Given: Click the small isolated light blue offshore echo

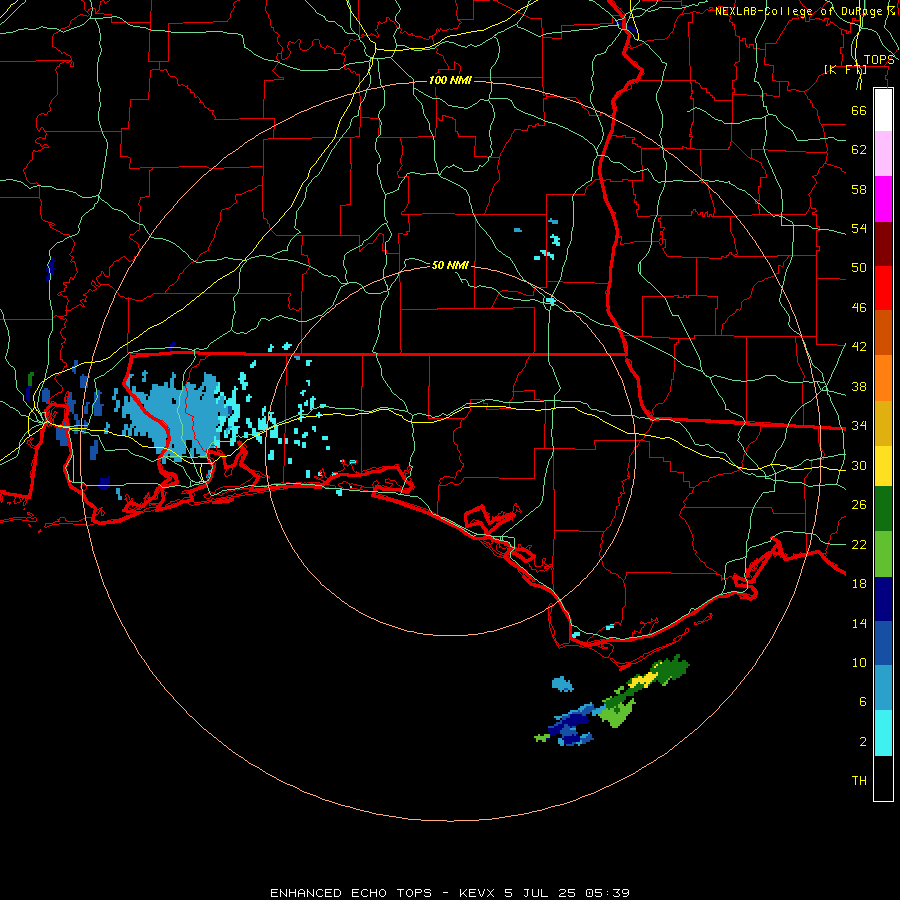Looking at the screenshot, I should pos(562,684).
